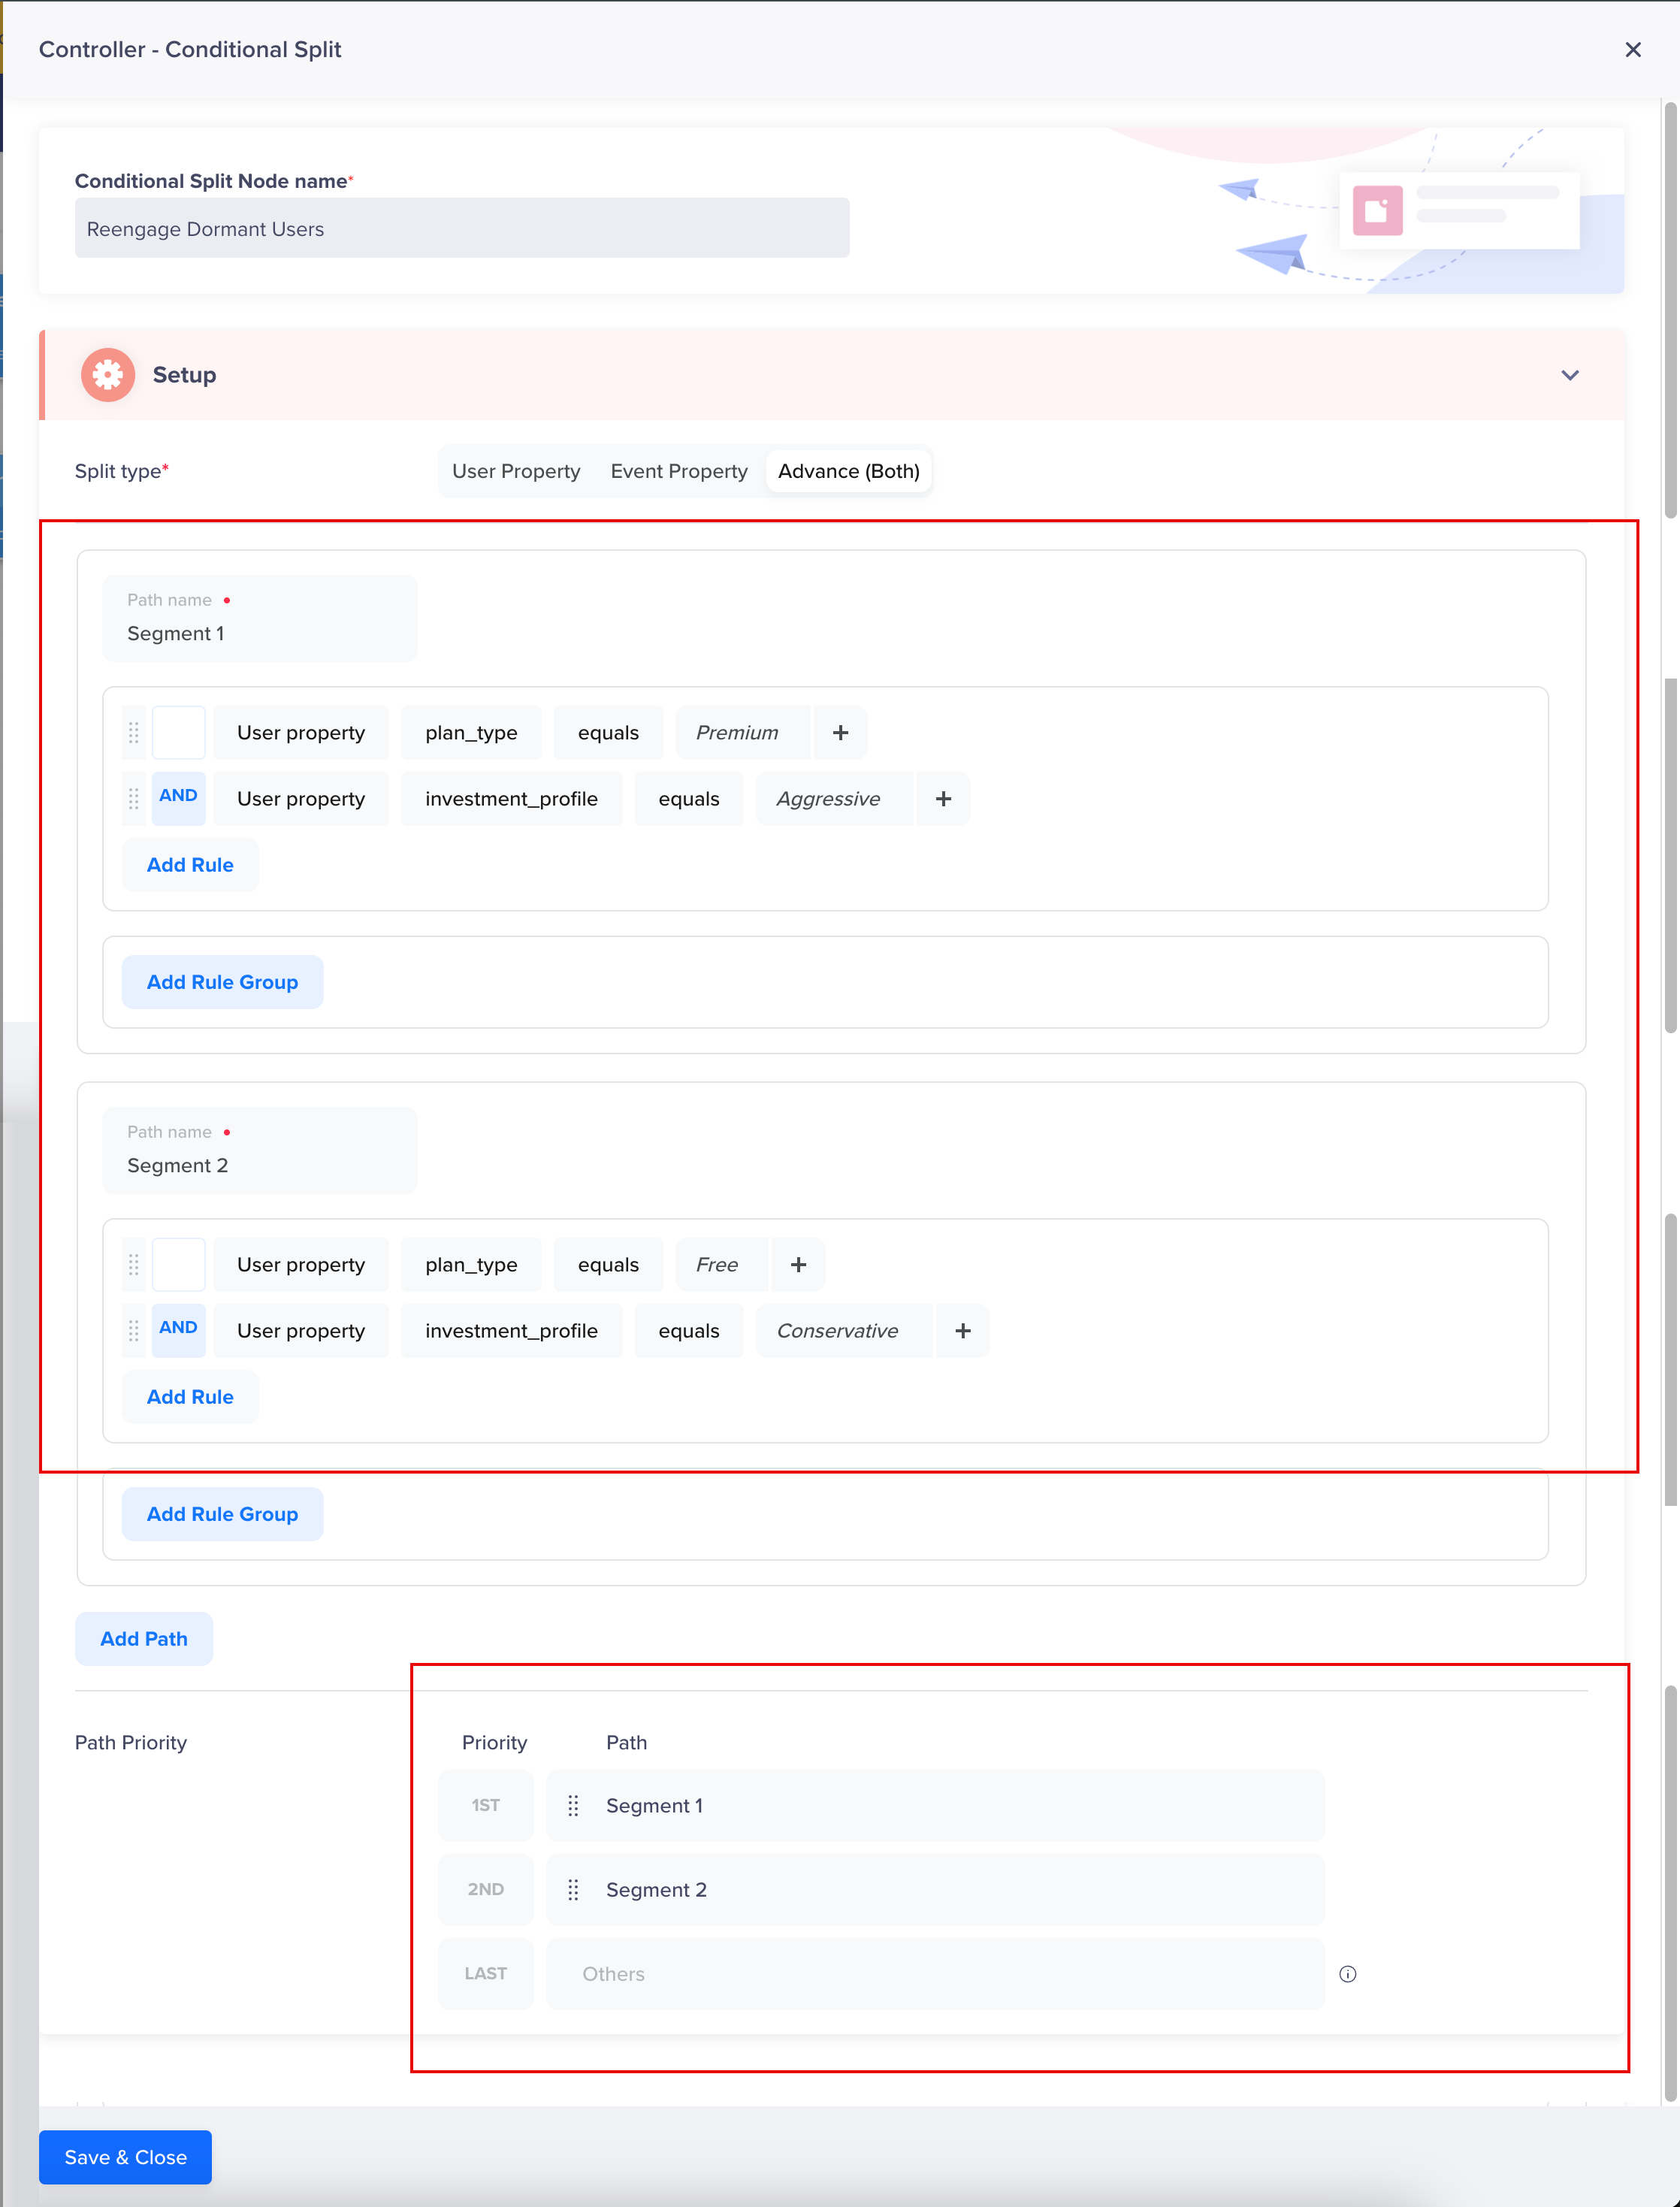Viewport: 1680px width, 2207px height.
Task: Check the checkbox on Segment 1's first rule
Action: (x=178, y=732)
